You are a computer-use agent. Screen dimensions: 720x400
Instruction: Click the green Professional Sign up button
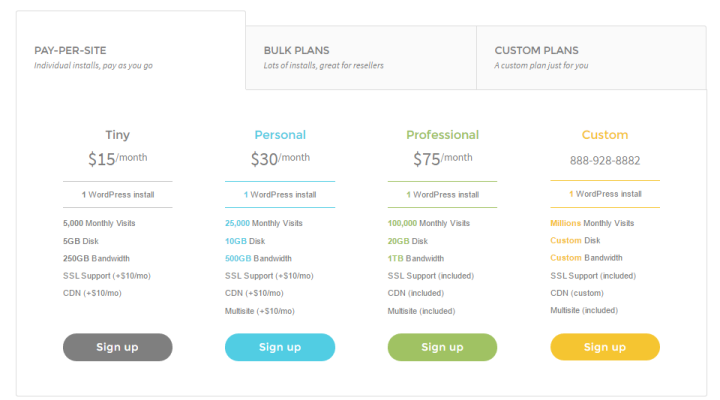(442, 347)
